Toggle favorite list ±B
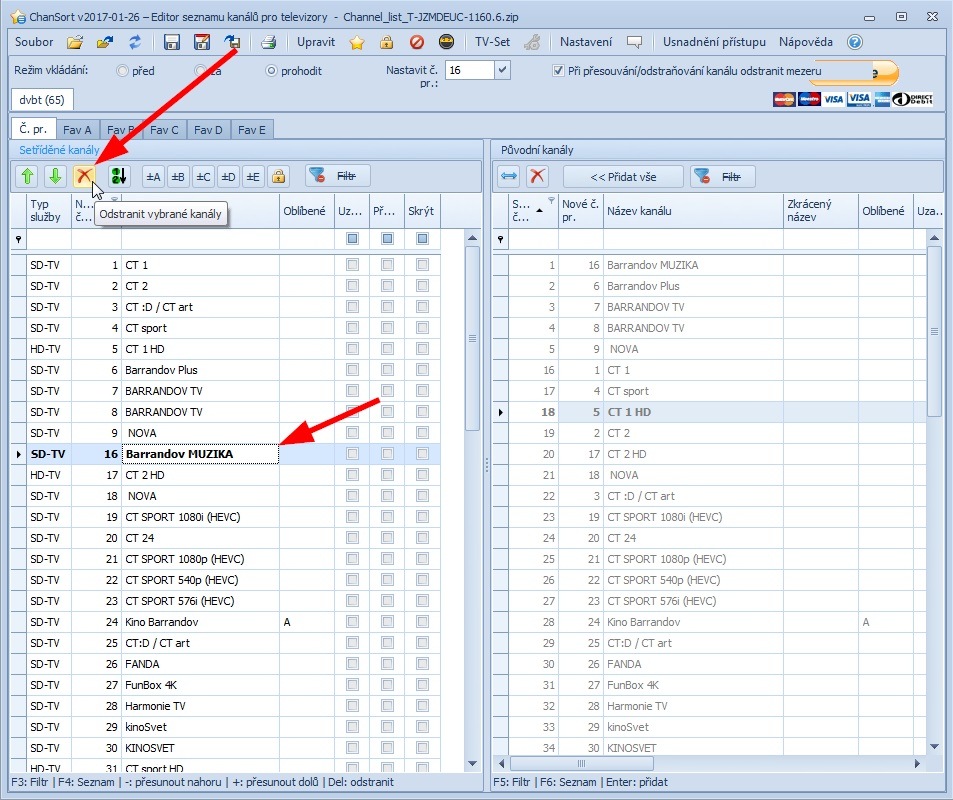The height and width of the screenshot is (800, 953). click(178, 176)
